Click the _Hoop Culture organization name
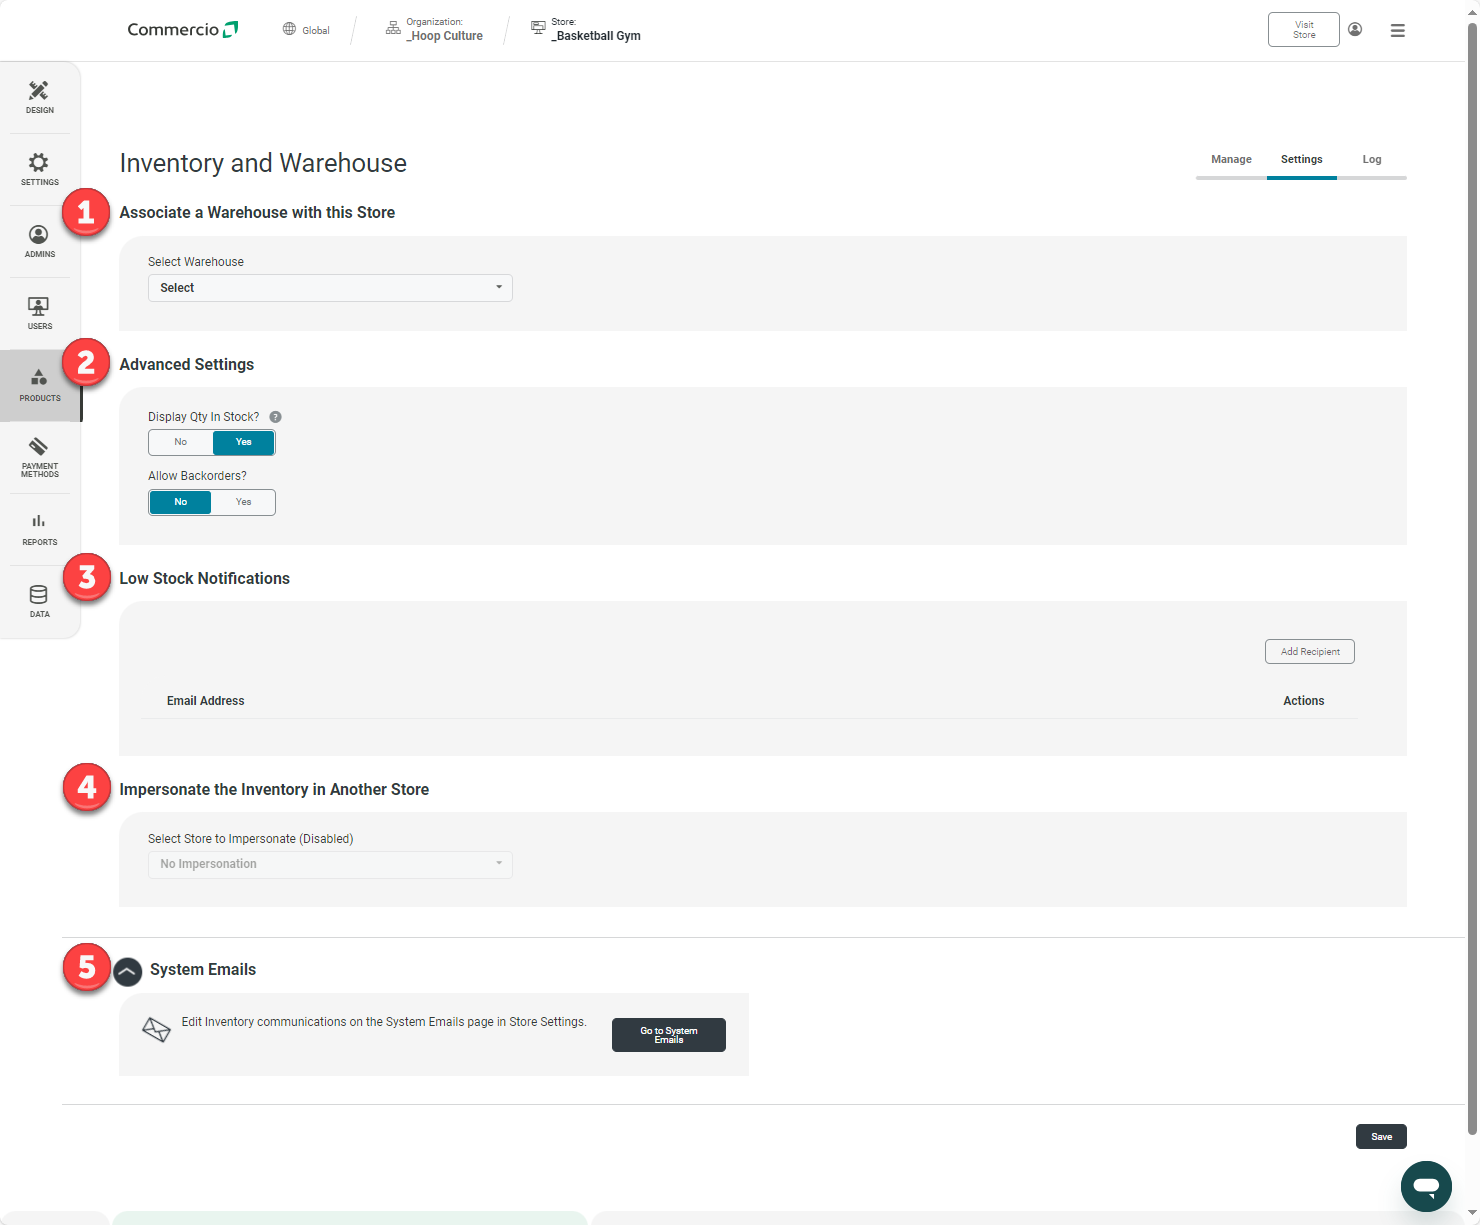The height and width of the screenshot is (1225, 1480). click(x=444, y=36)
